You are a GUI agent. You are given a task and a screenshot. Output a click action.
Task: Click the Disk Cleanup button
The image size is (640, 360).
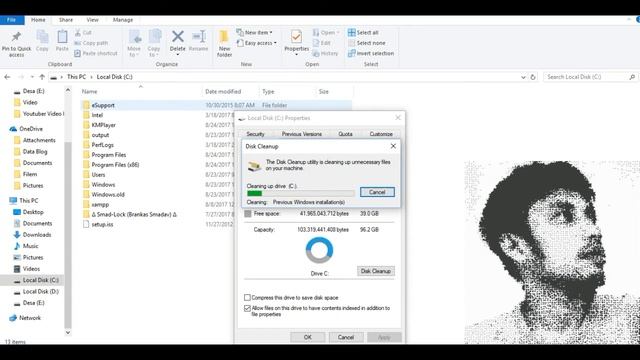click(376, 271)
